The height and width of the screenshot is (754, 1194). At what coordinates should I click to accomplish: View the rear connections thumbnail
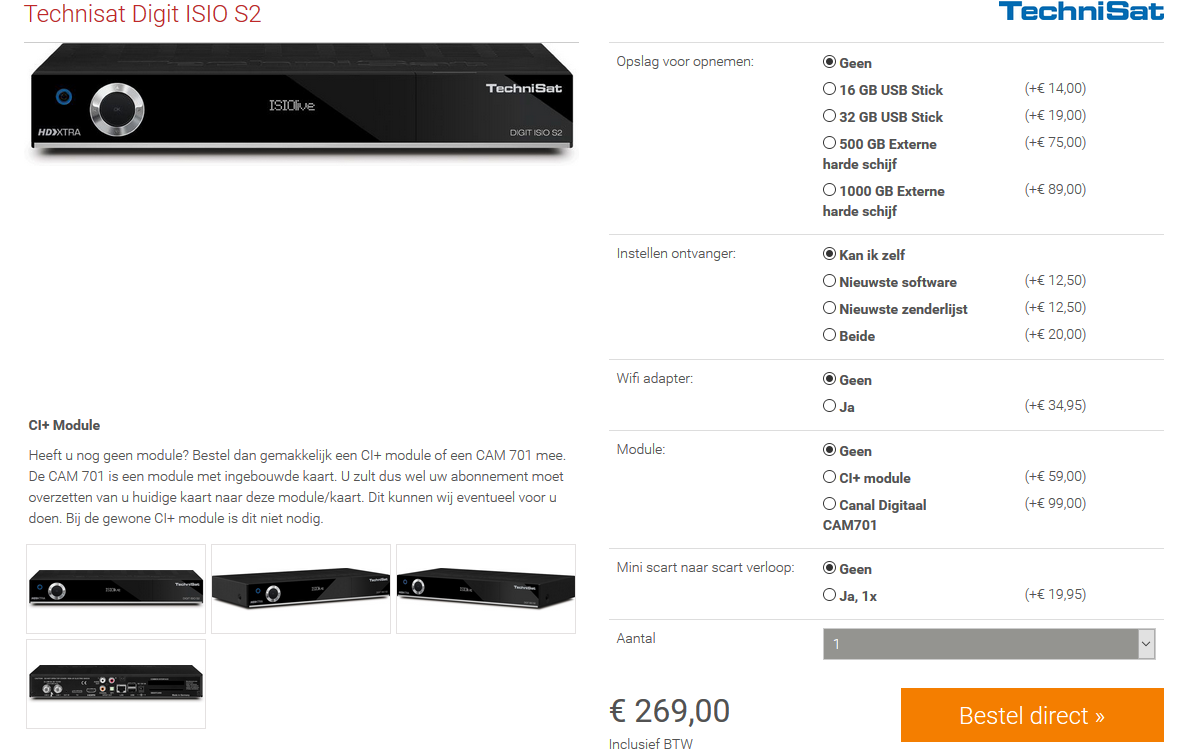tap(116, 684)
